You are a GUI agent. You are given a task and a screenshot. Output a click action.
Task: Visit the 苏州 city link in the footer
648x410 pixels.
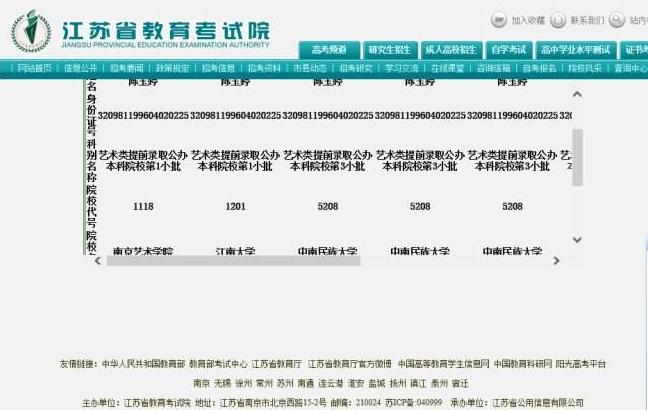pos(285,383)
